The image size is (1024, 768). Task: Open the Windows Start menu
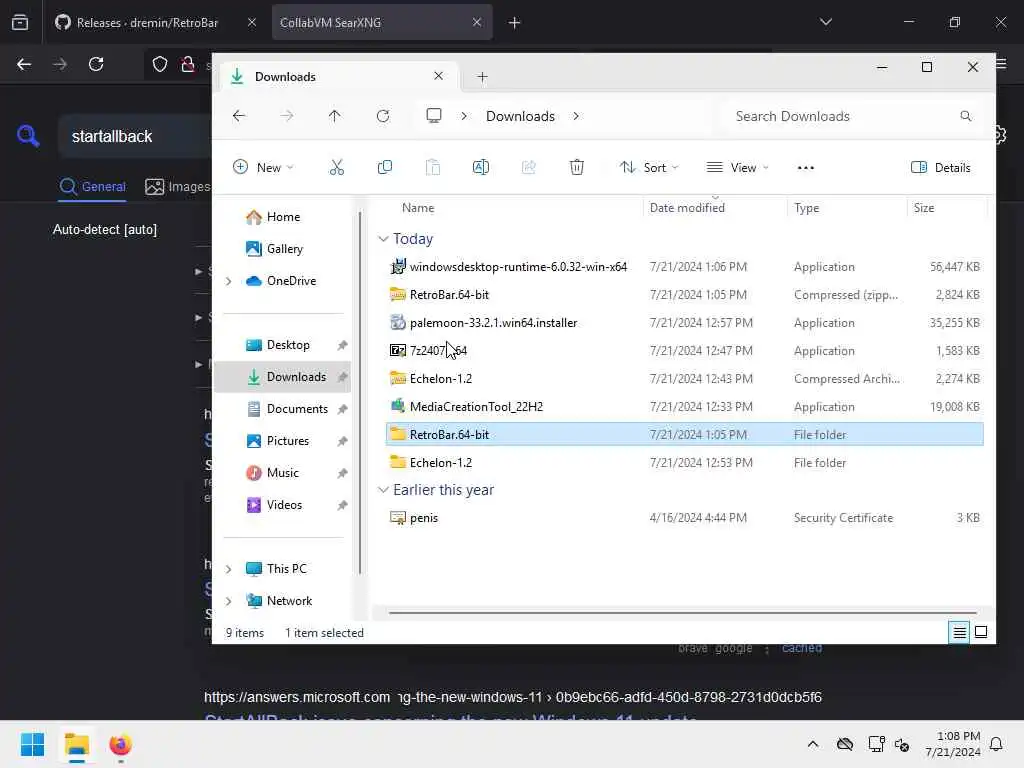33,744
